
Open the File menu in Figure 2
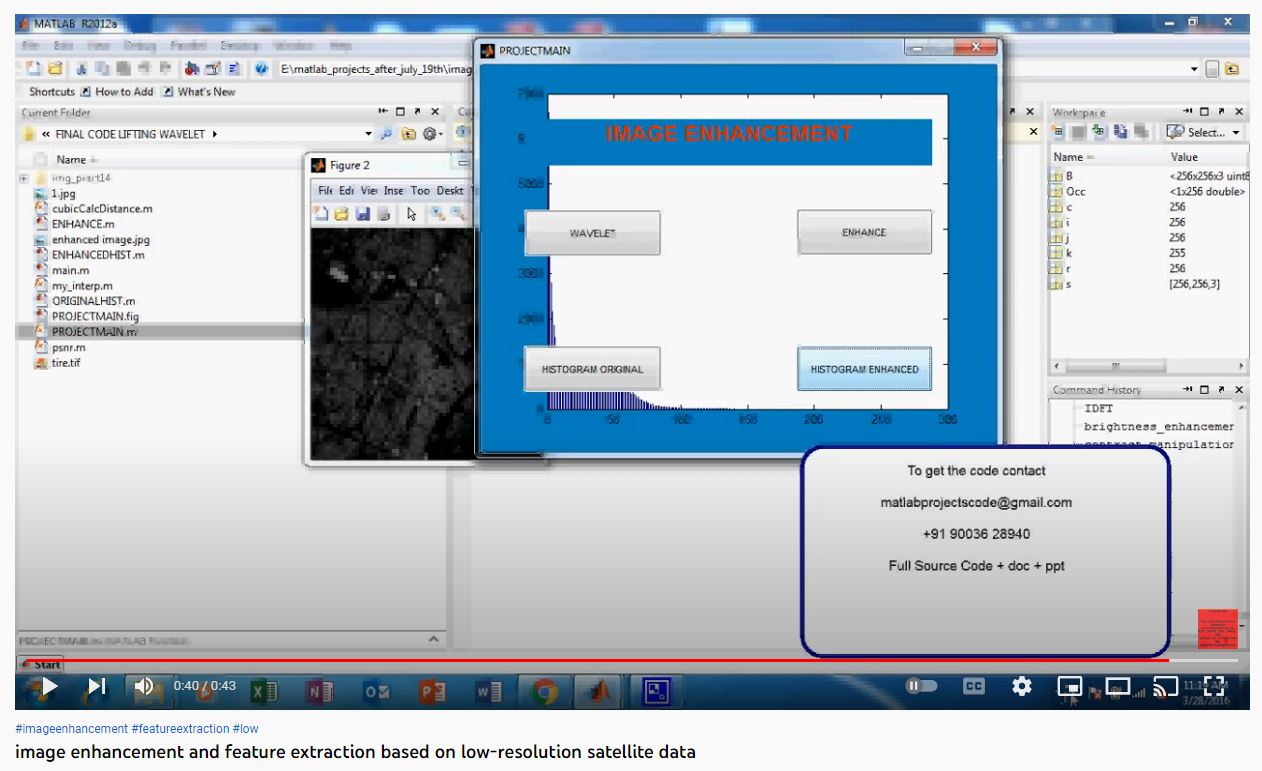324,190
